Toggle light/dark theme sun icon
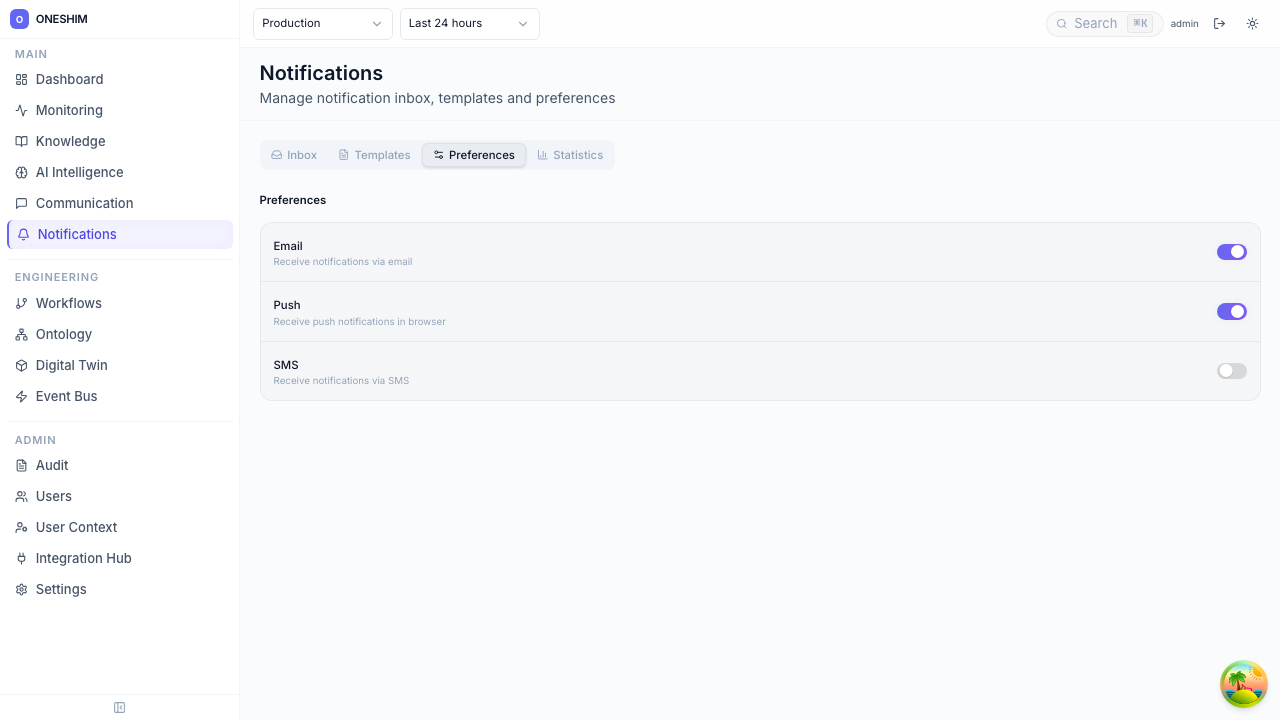 pos(1252,23)
